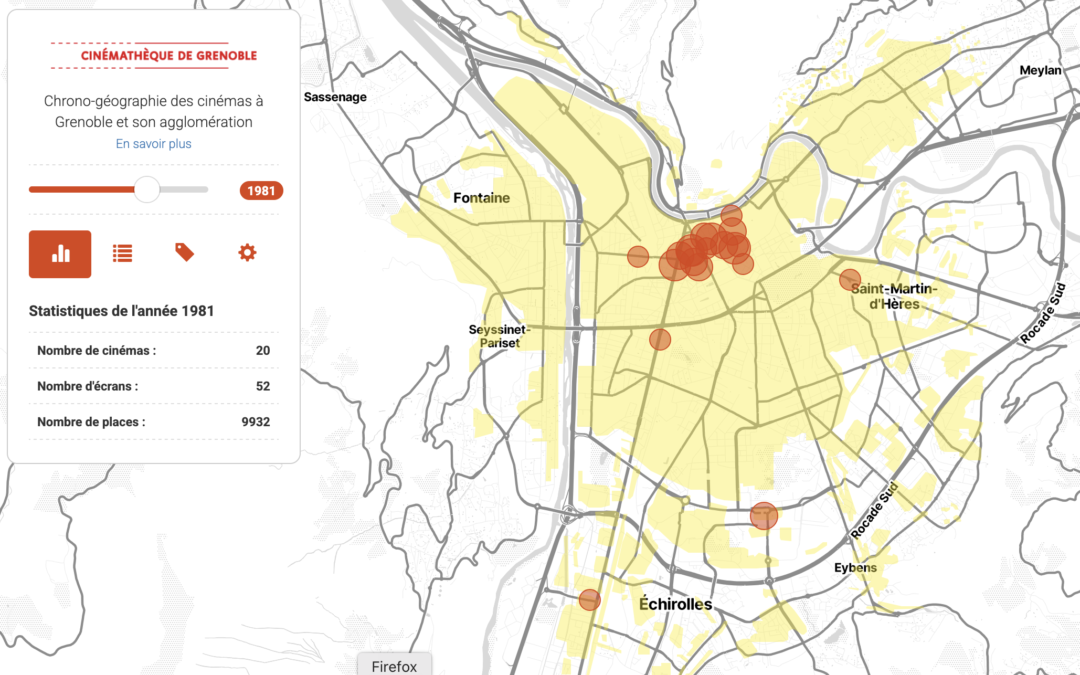
Task: Open the settings gear tab
Action: (x=247, y=253)
